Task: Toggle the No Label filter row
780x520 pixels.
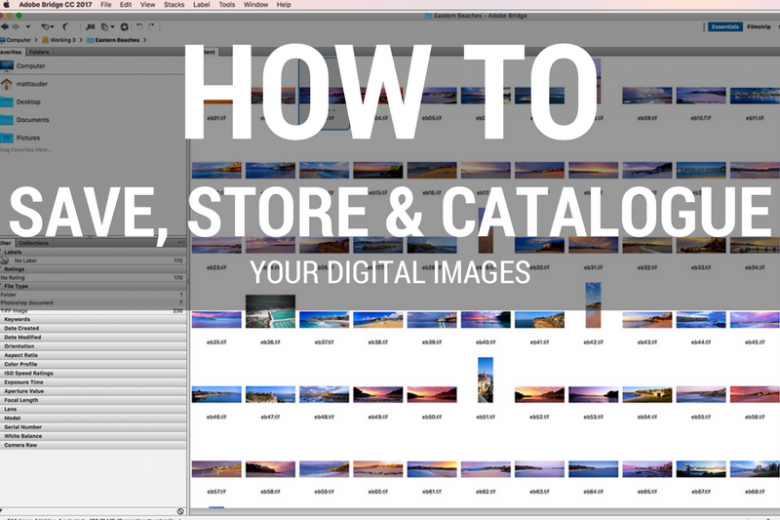Action: (93, 260)
